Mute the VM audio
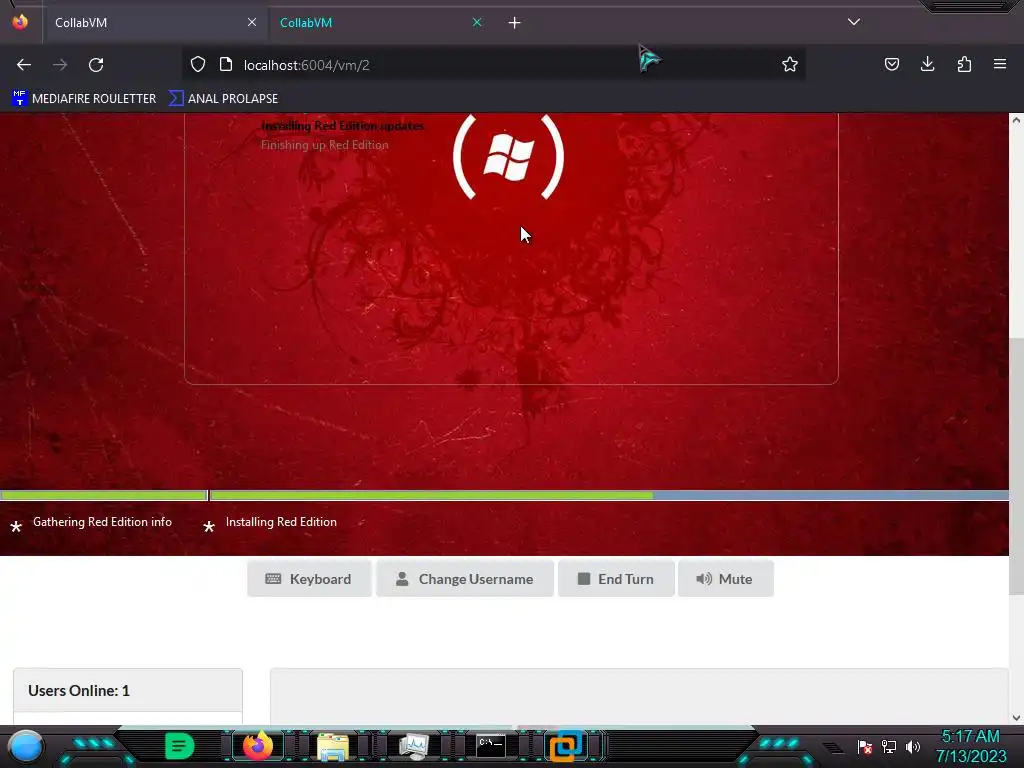Screen dimensions: 1024x768 726,579
